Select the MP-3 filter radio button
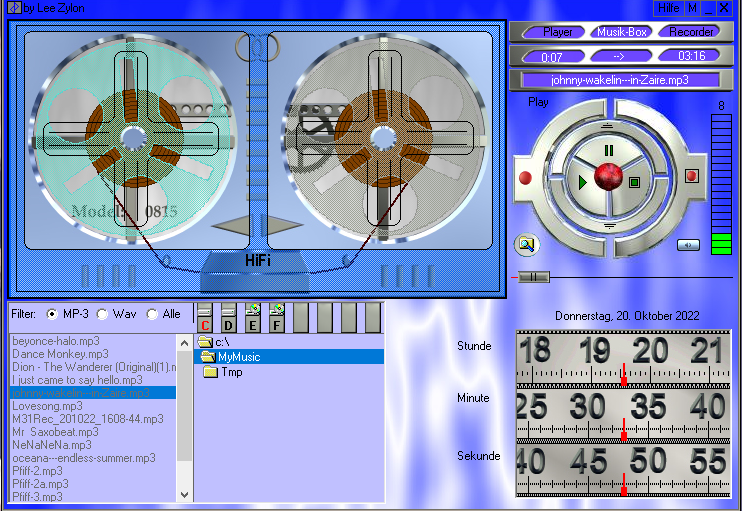Image resolution: width=742 pixels, height=511 pixels. point(52,314)
